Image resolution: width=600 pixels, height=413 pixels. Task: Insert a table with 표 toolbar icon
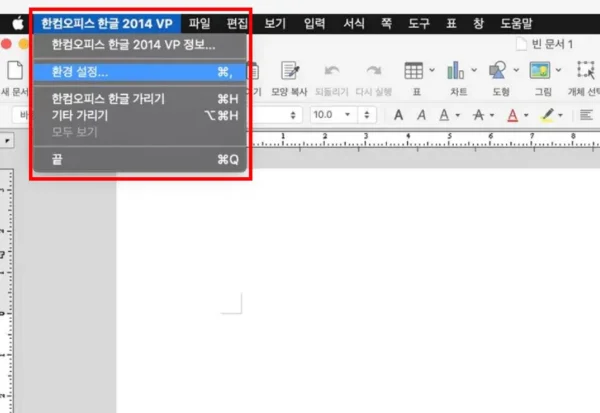pos(414,71)
